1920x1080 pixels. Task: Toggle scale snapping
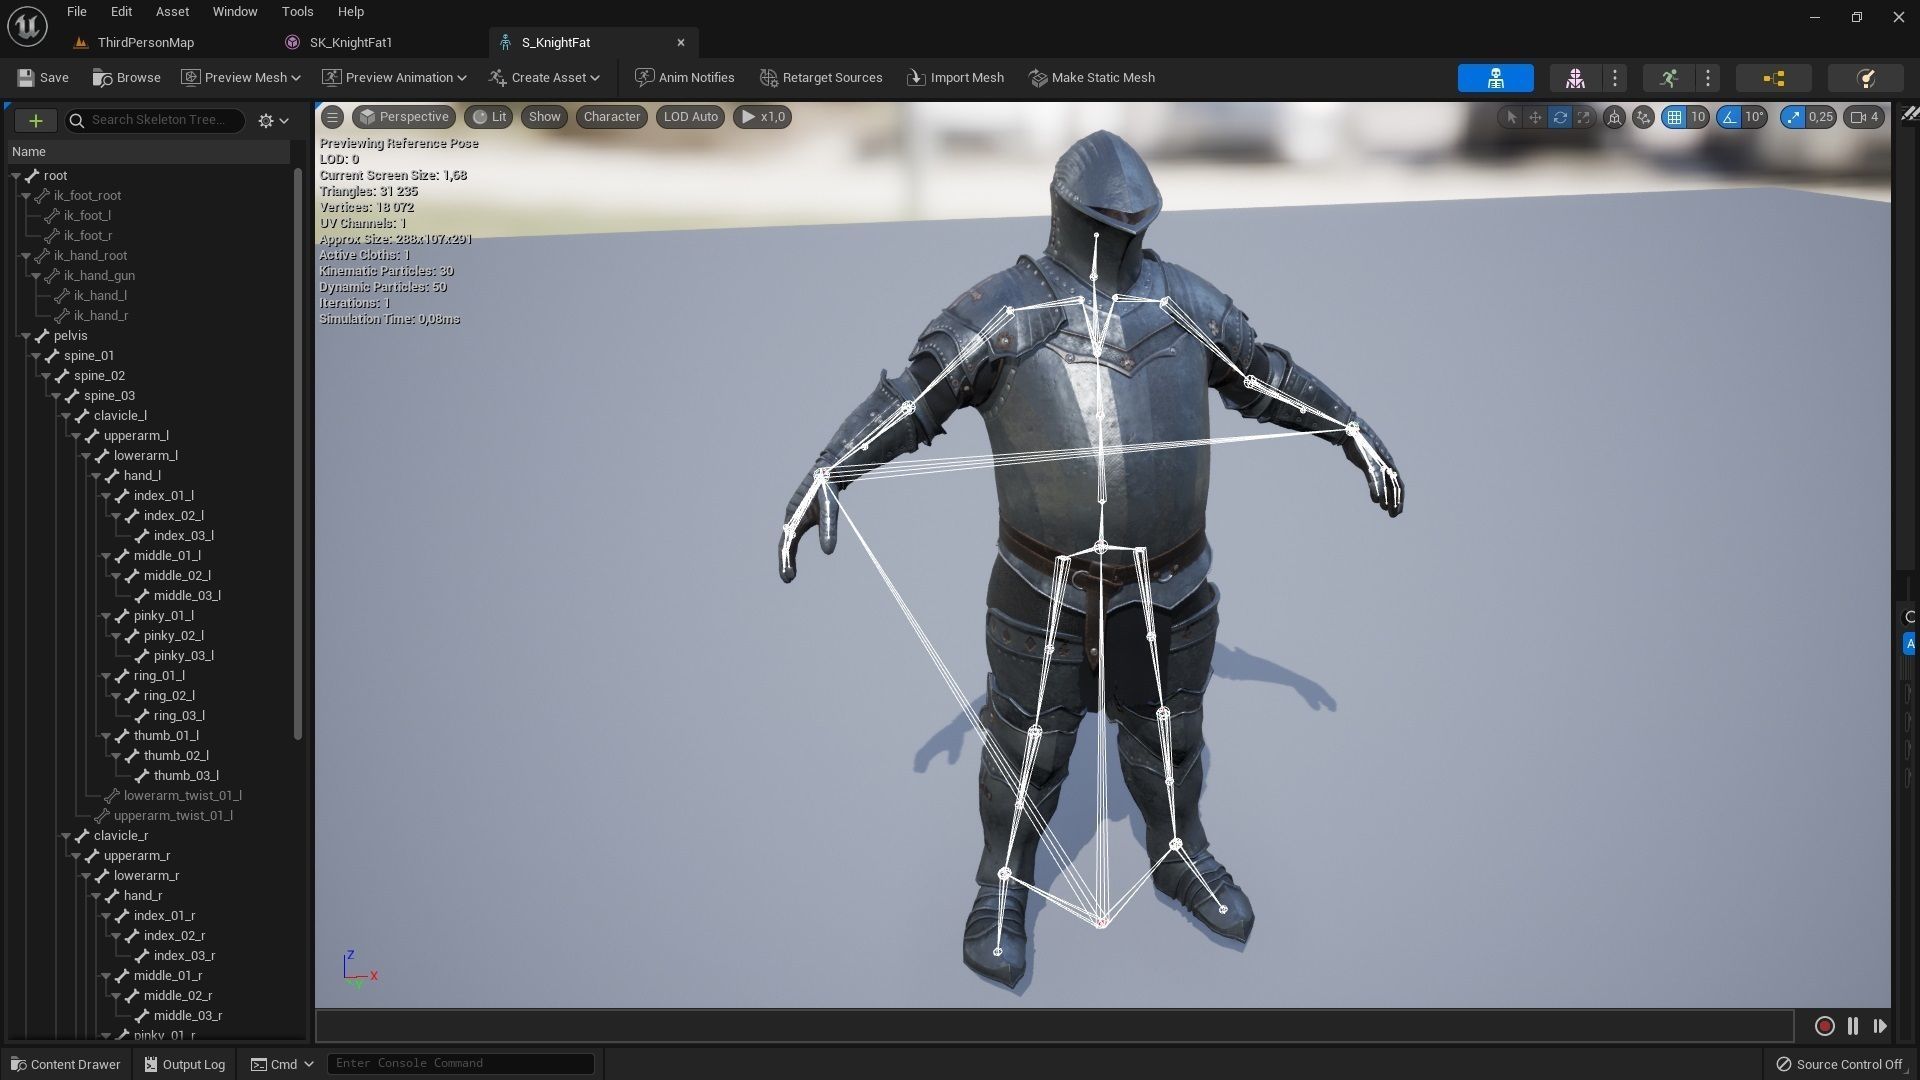point(1793,117)
